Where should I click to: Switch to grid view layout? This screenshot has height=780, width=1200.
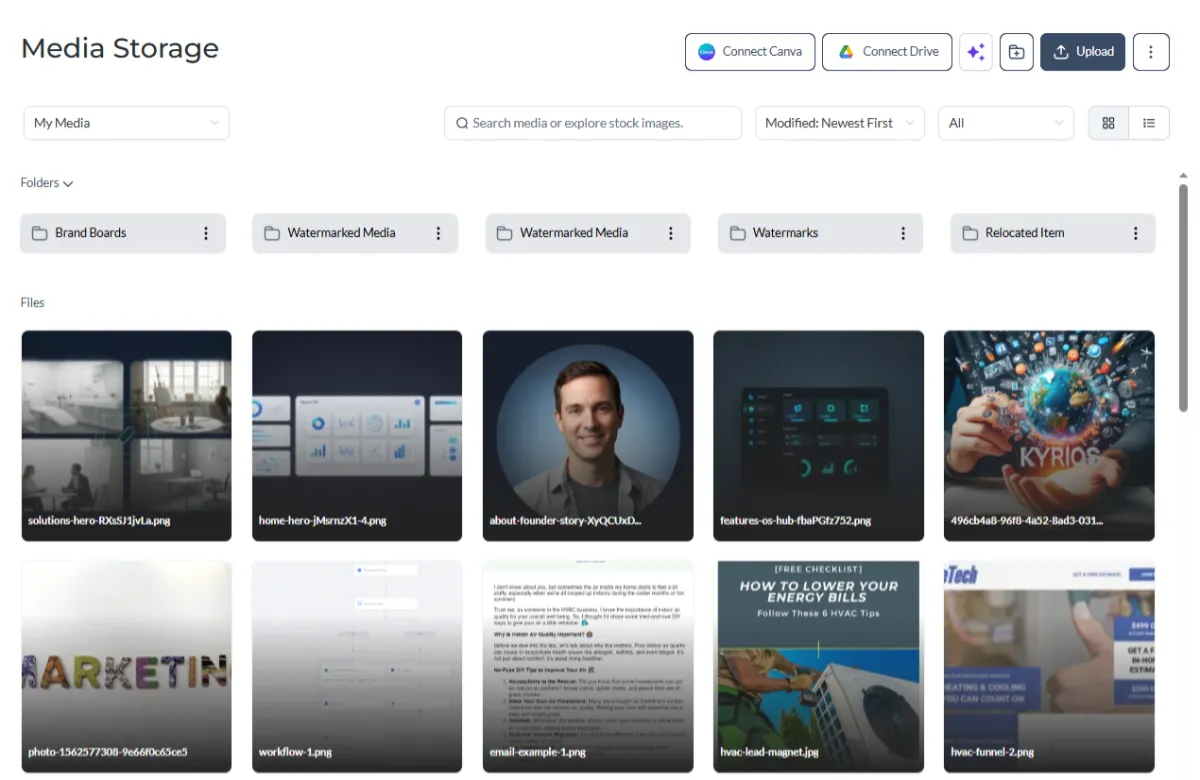pos(1108,123)
